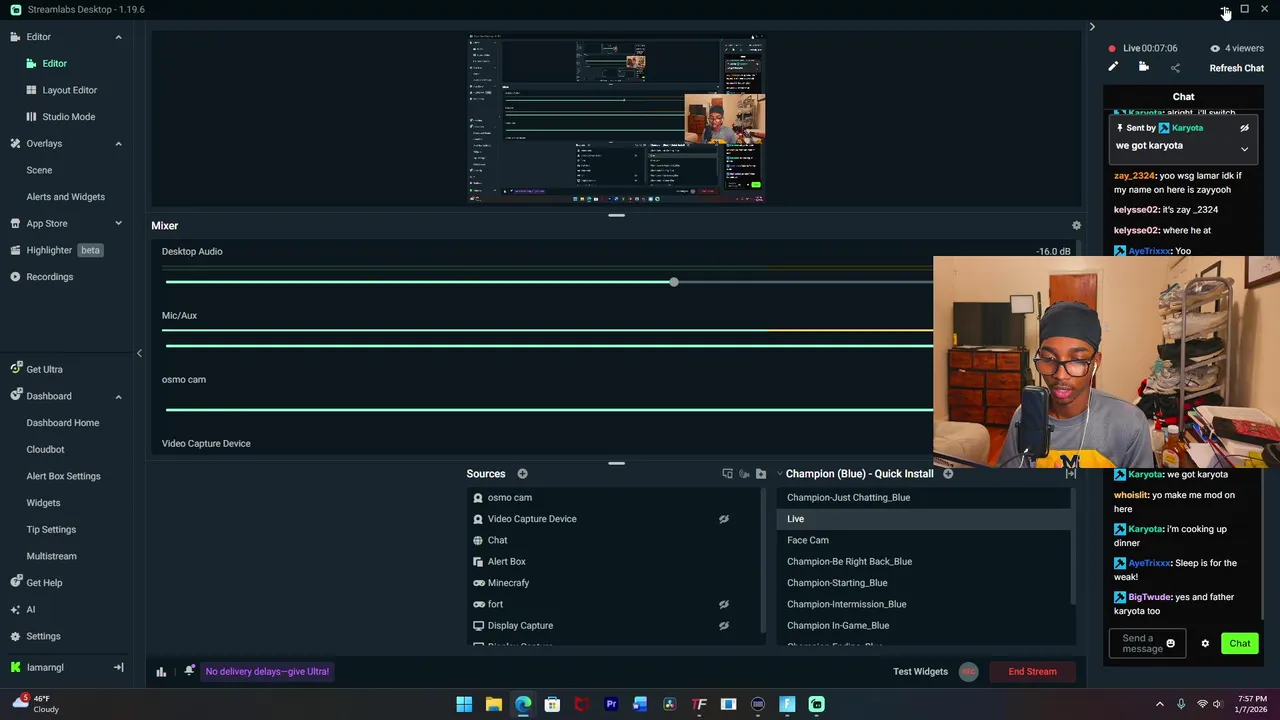Collapse the Overlays sidebar section
The image size is (1280, 720).
(x=118, y=144)
